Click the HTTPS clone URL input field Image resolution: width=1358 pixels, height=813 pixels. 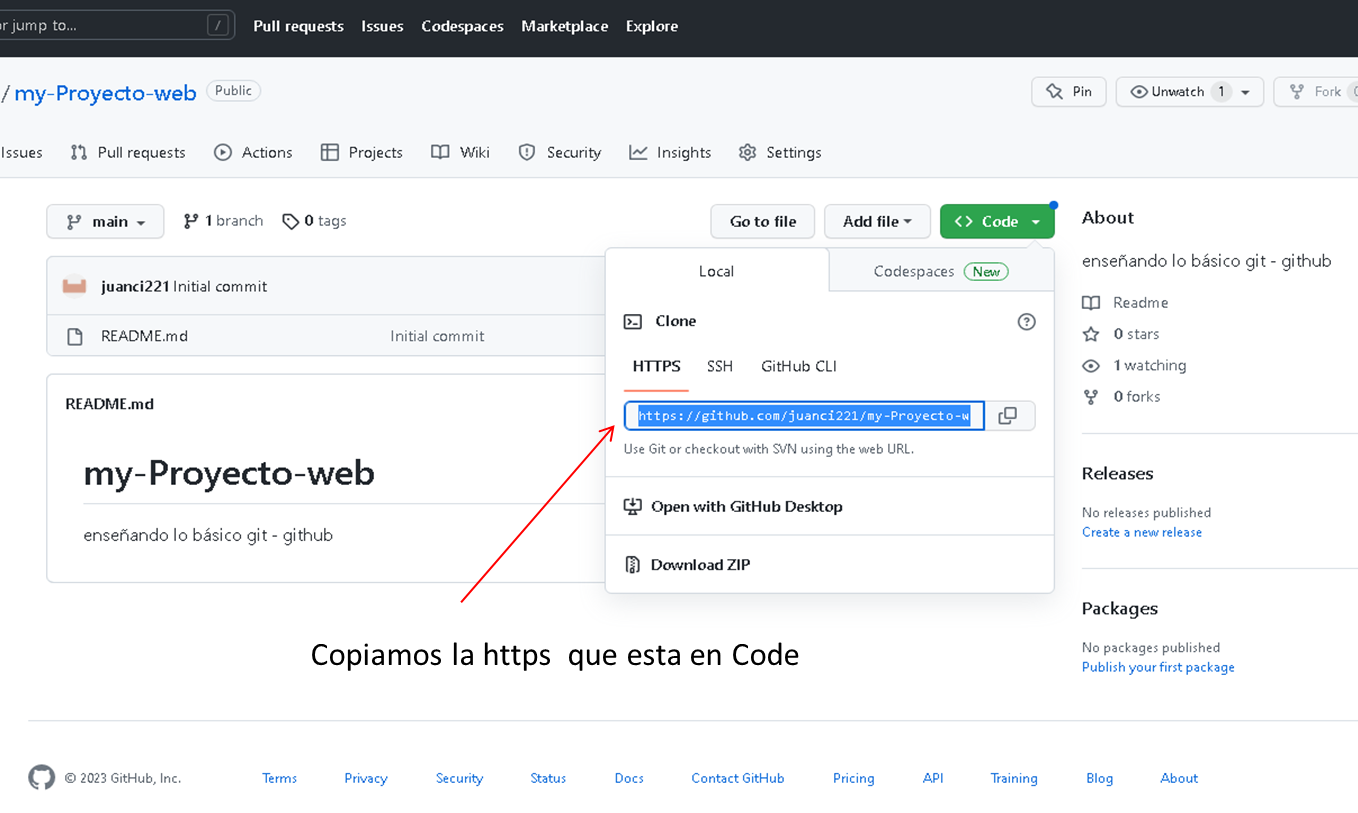(805, 416)
